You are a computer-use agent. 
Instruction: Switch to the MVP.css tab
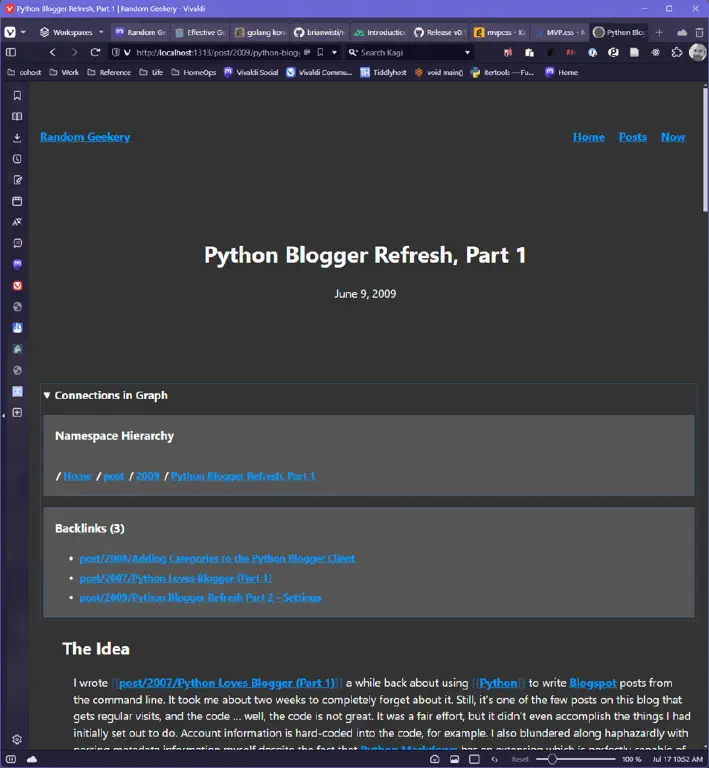[560, 32]
